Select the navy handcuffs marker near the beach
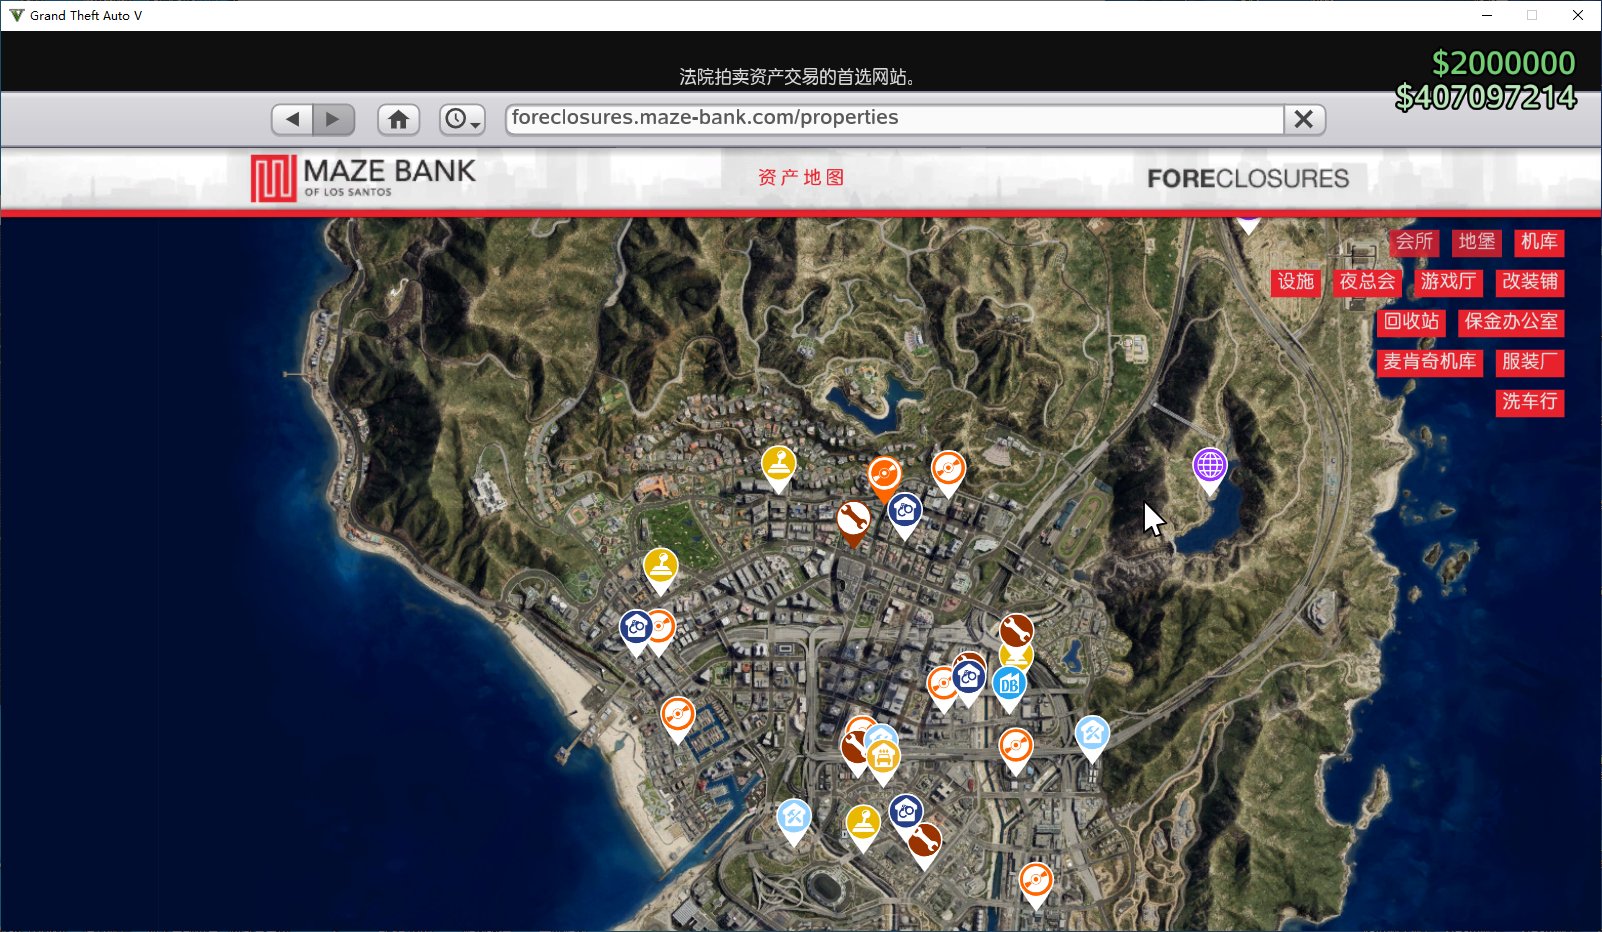The width and height of the screenshot is (1602, 932). (x=636, y=629)
